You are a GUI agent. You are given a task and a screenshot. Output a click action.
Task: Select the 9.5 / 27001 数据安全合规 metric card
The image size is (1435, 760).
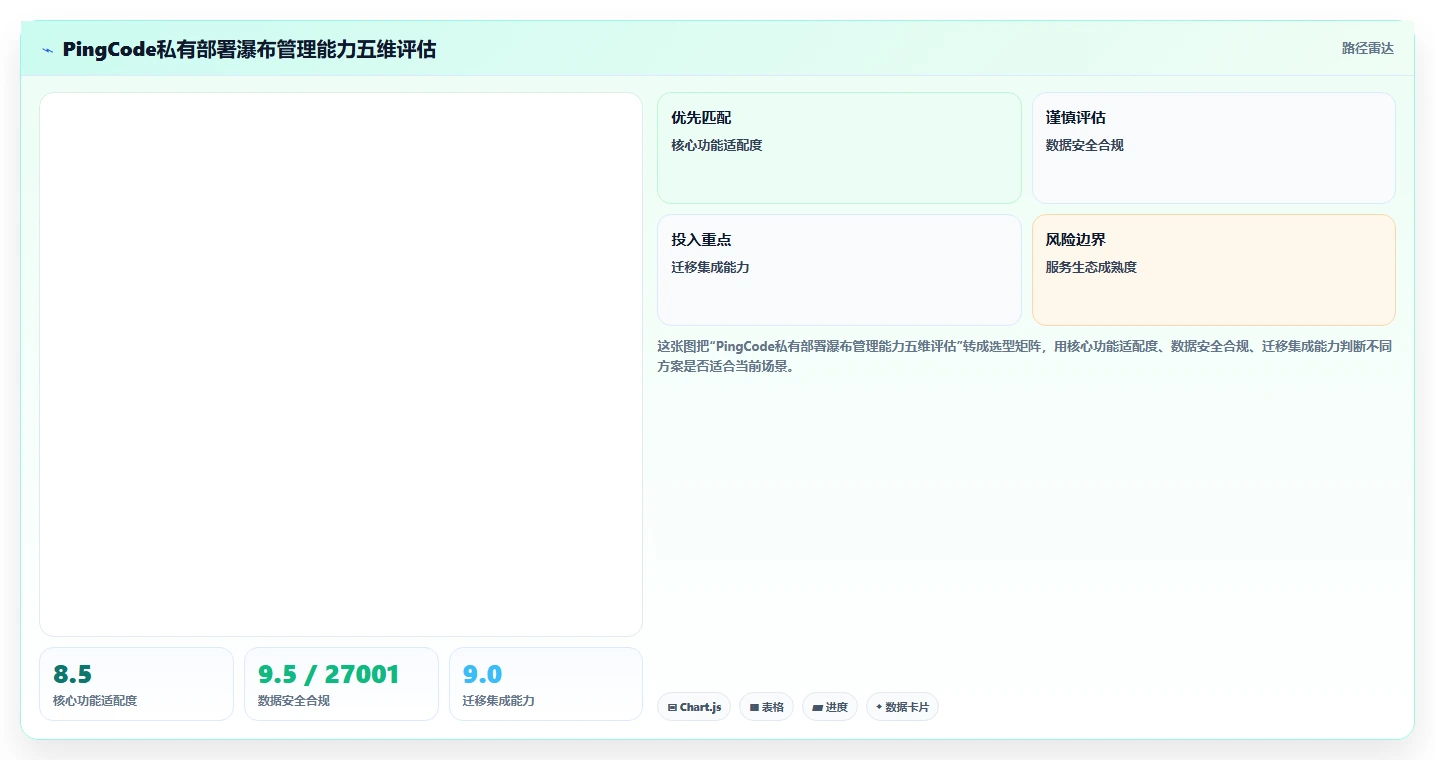pyautogui.click(x=341, y=684)
